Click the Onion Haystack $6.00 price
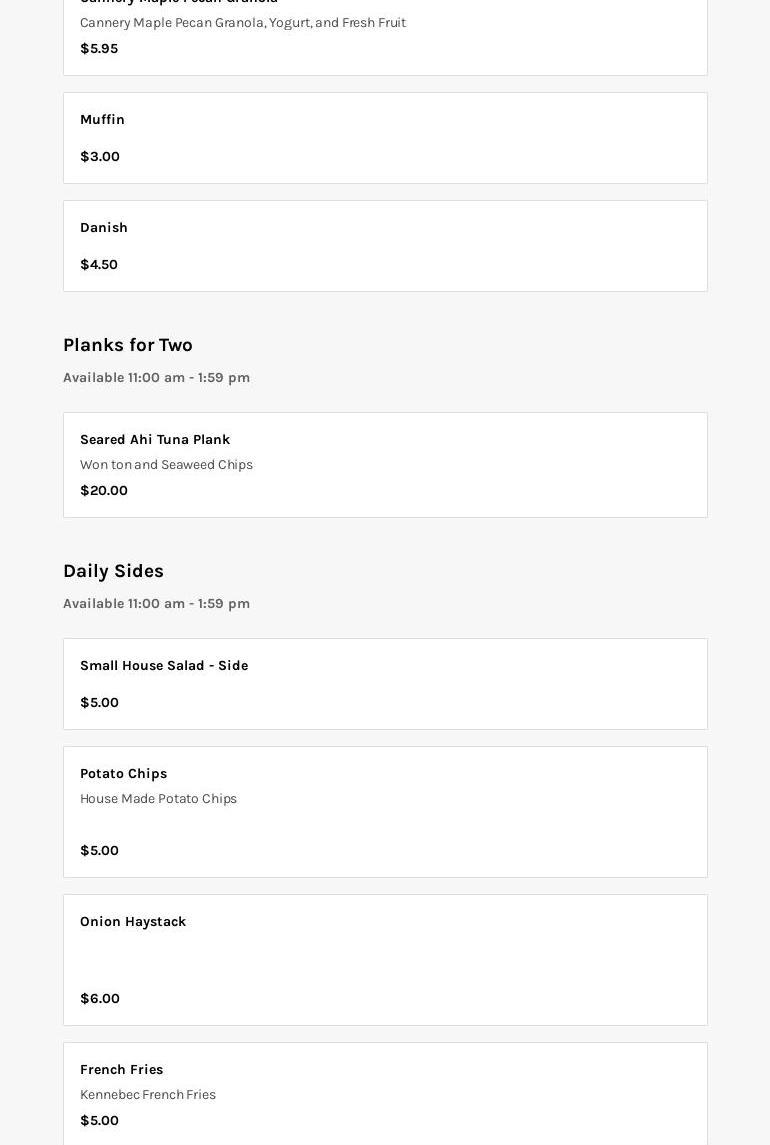Image resolution: width=770 pixels, height=1145 pixels. click(100, 999)
